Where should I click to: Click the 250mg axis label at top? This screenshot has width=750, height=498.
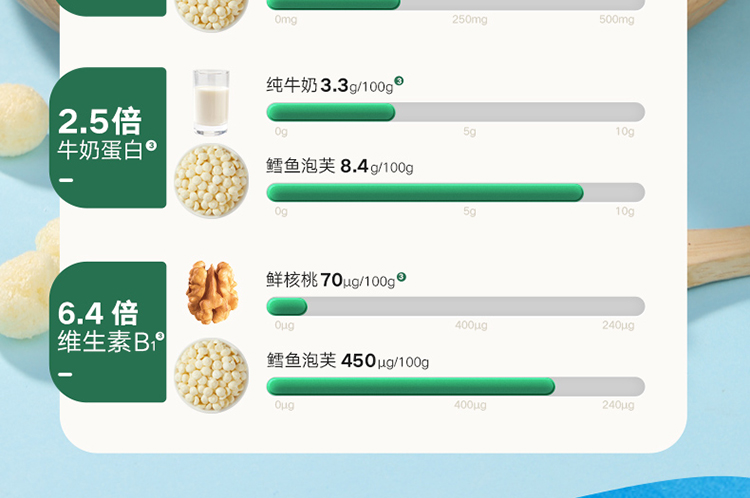point(469,20)
